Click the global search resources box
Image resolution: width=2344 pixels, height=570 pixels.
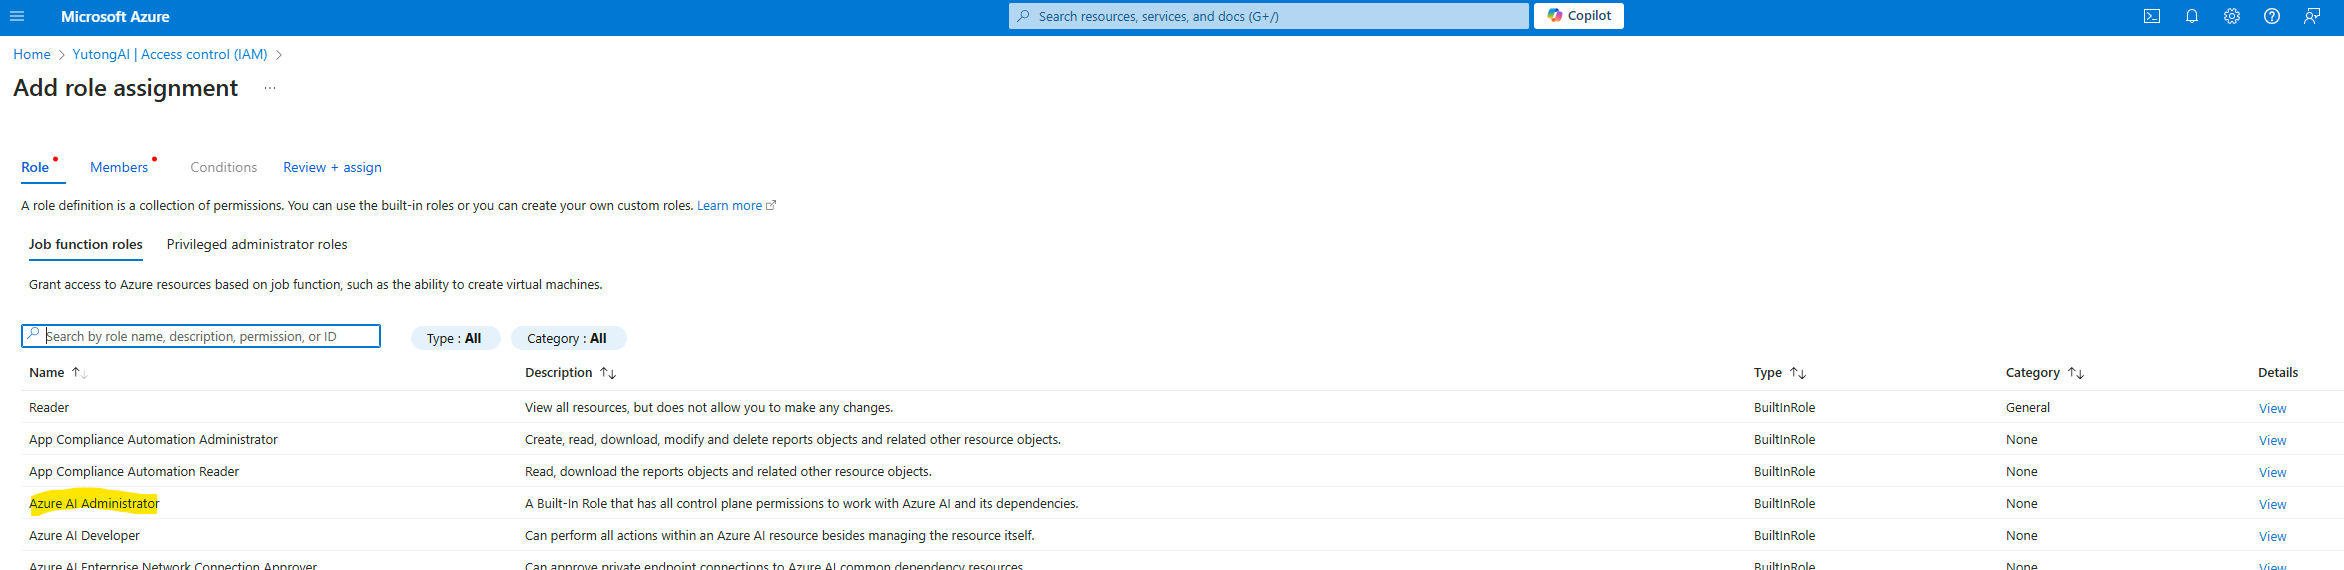pos(1268,16)
